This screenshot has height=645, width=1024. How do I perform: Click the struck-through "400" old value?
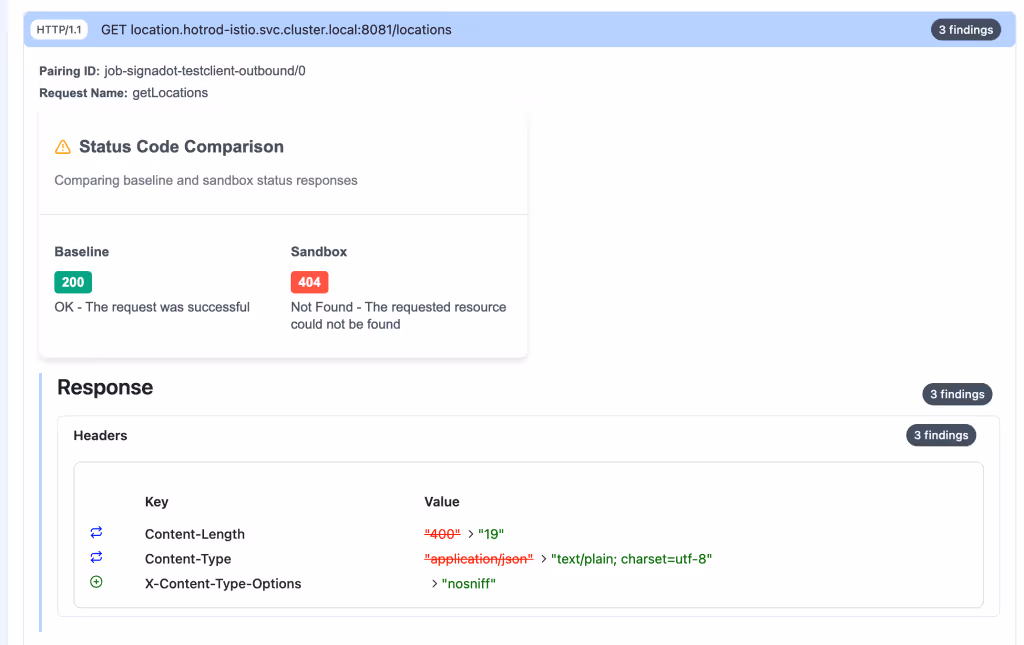(x=442, y=534)
